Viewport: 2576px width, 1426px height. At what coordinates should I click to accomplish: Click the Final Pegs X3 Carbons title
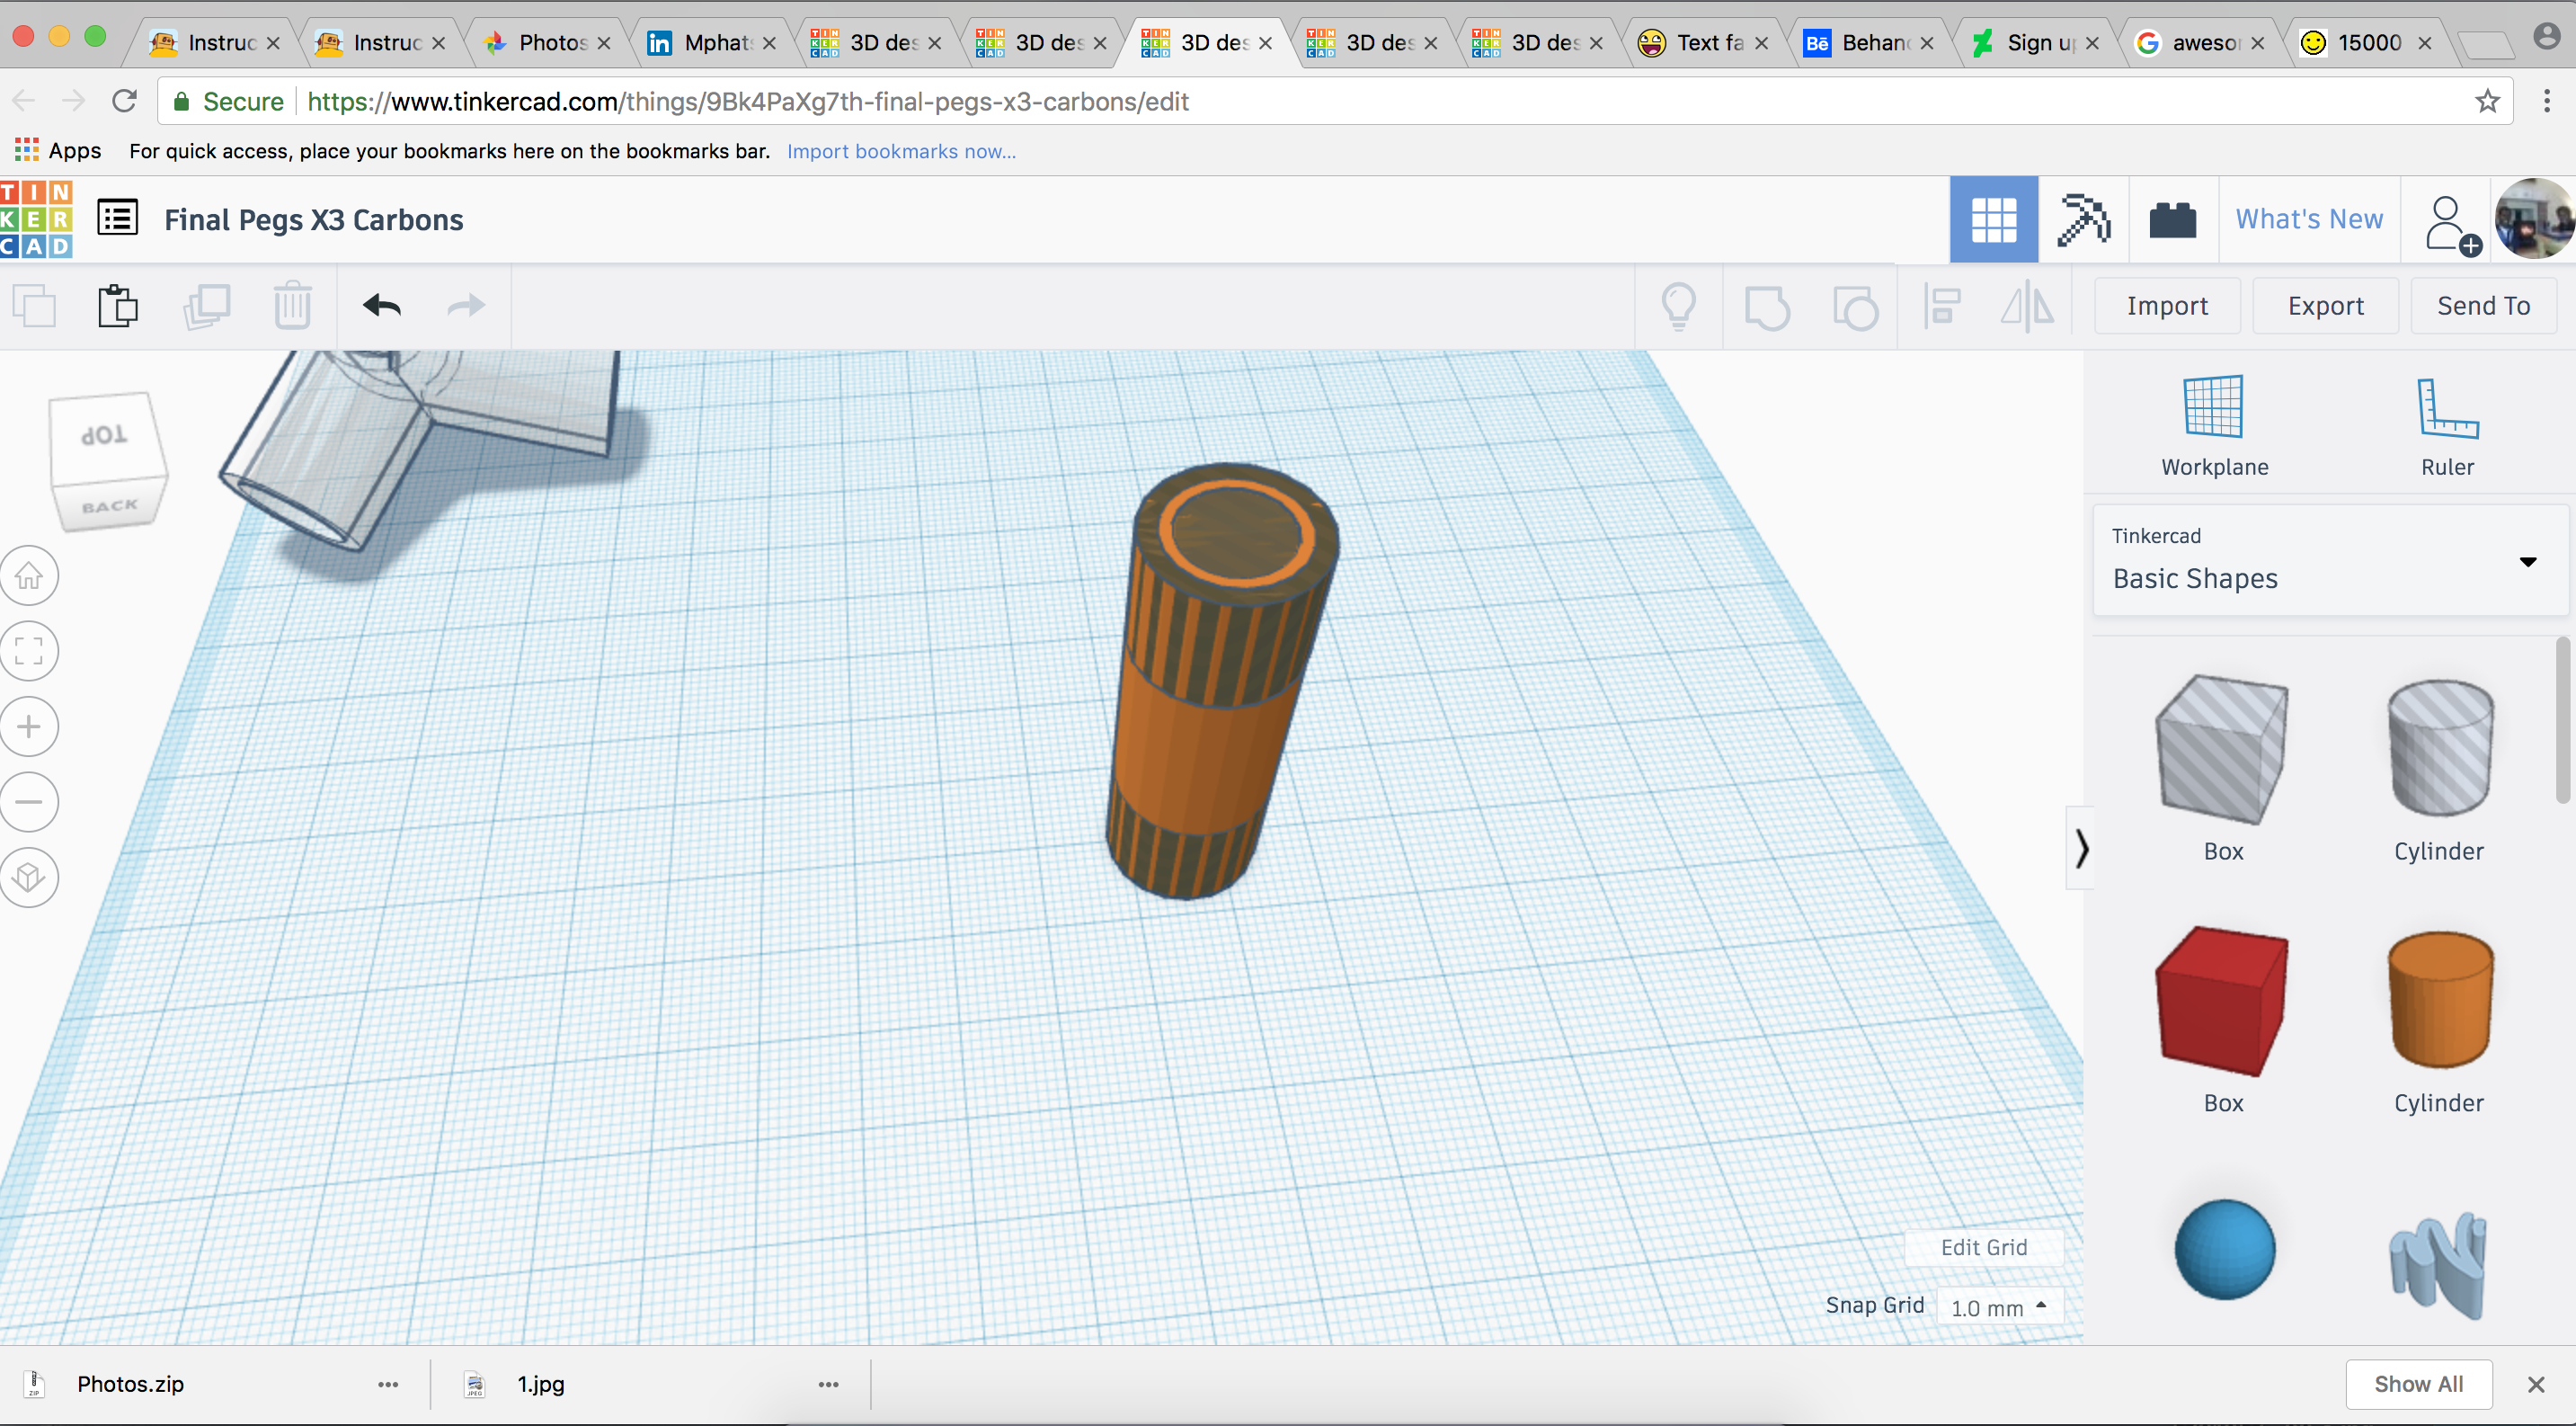314,220
